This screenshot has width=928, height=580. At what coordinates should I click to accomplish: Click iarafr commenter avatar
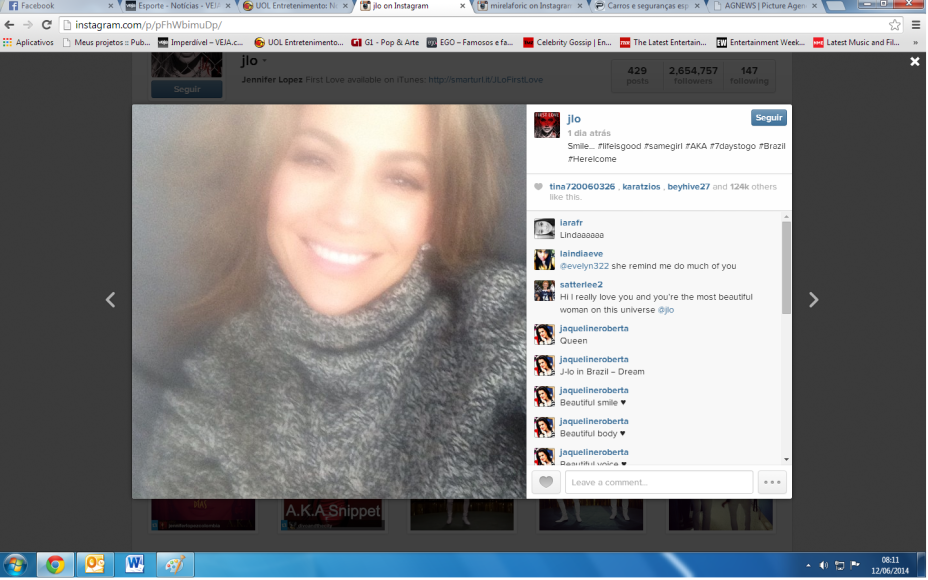(544, 228)
